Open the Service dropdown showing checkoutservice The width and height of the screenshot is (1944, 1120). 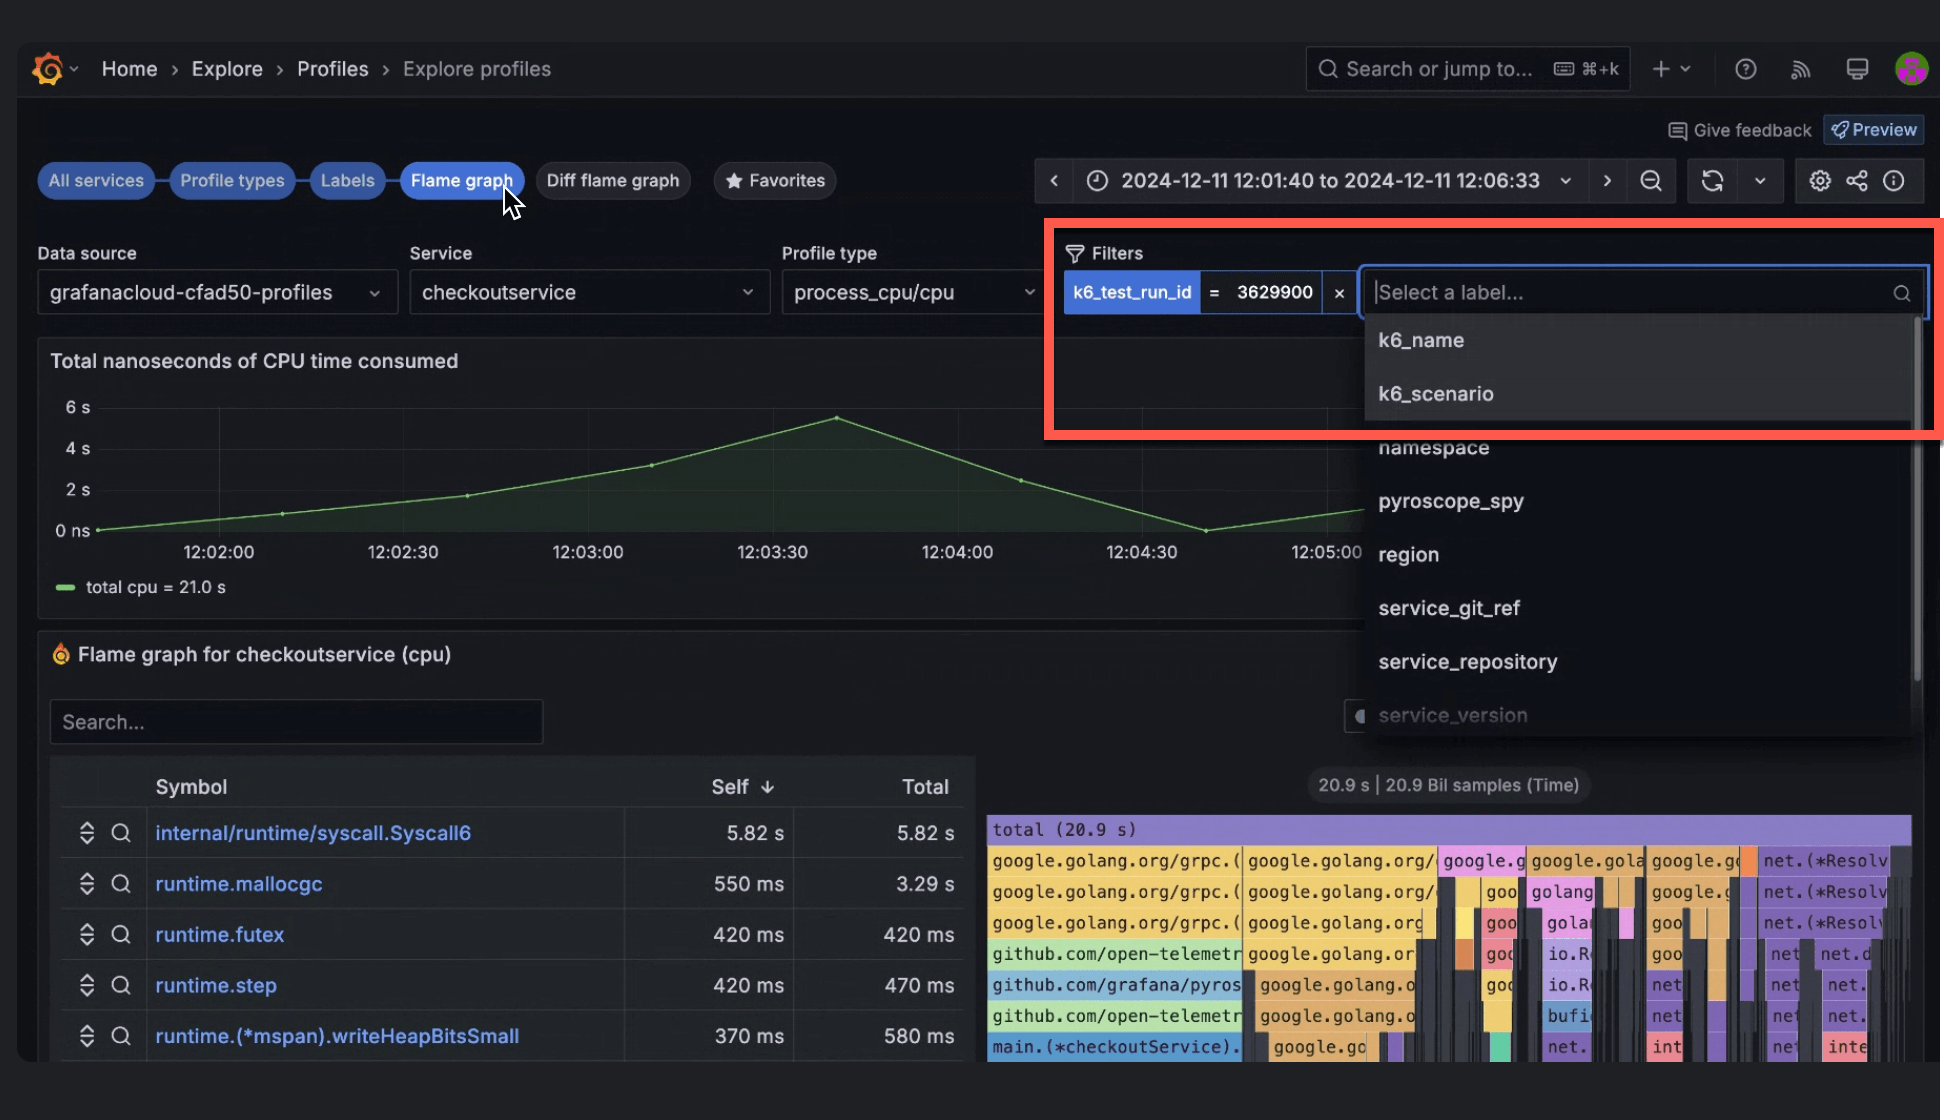(588, 292)
